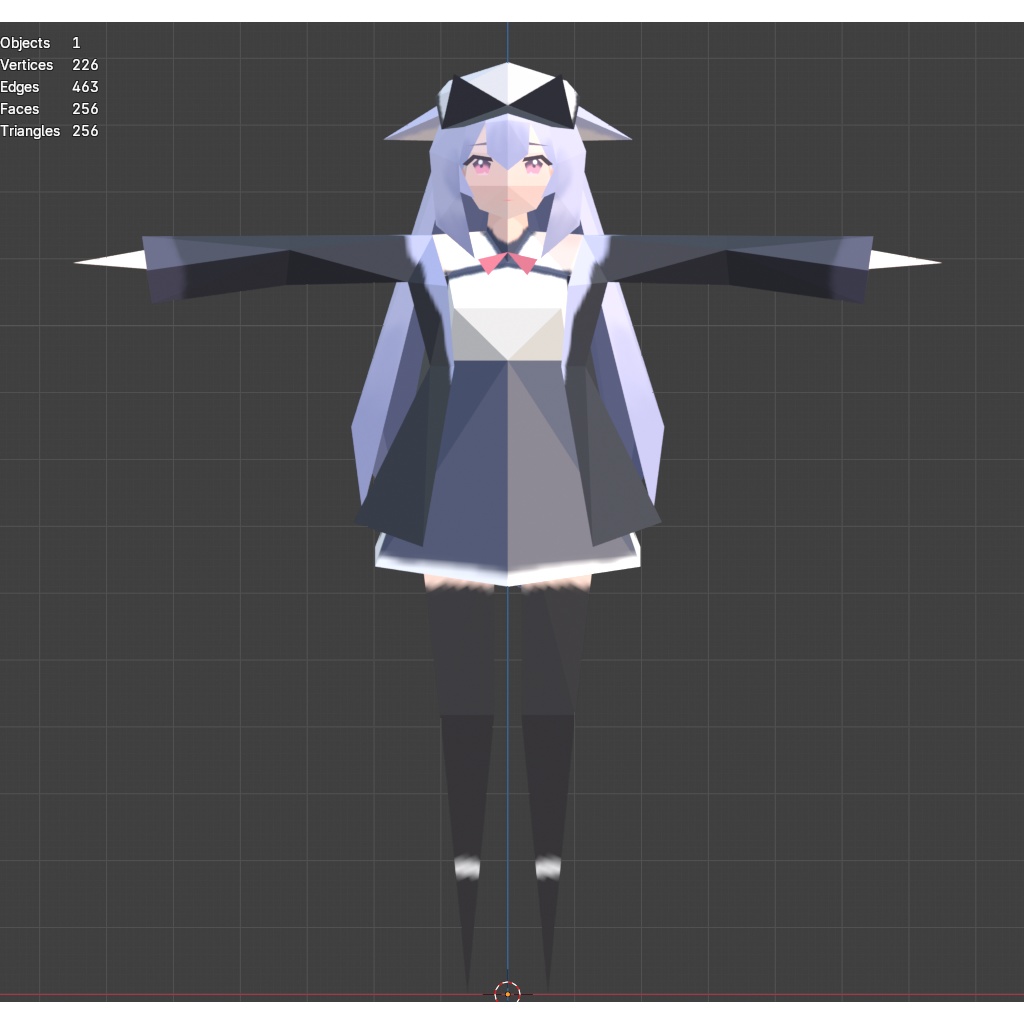The height and width of the screenshot is (1024, 1024).
Task: Click the white apron on the torso
Action: point(508,320)
